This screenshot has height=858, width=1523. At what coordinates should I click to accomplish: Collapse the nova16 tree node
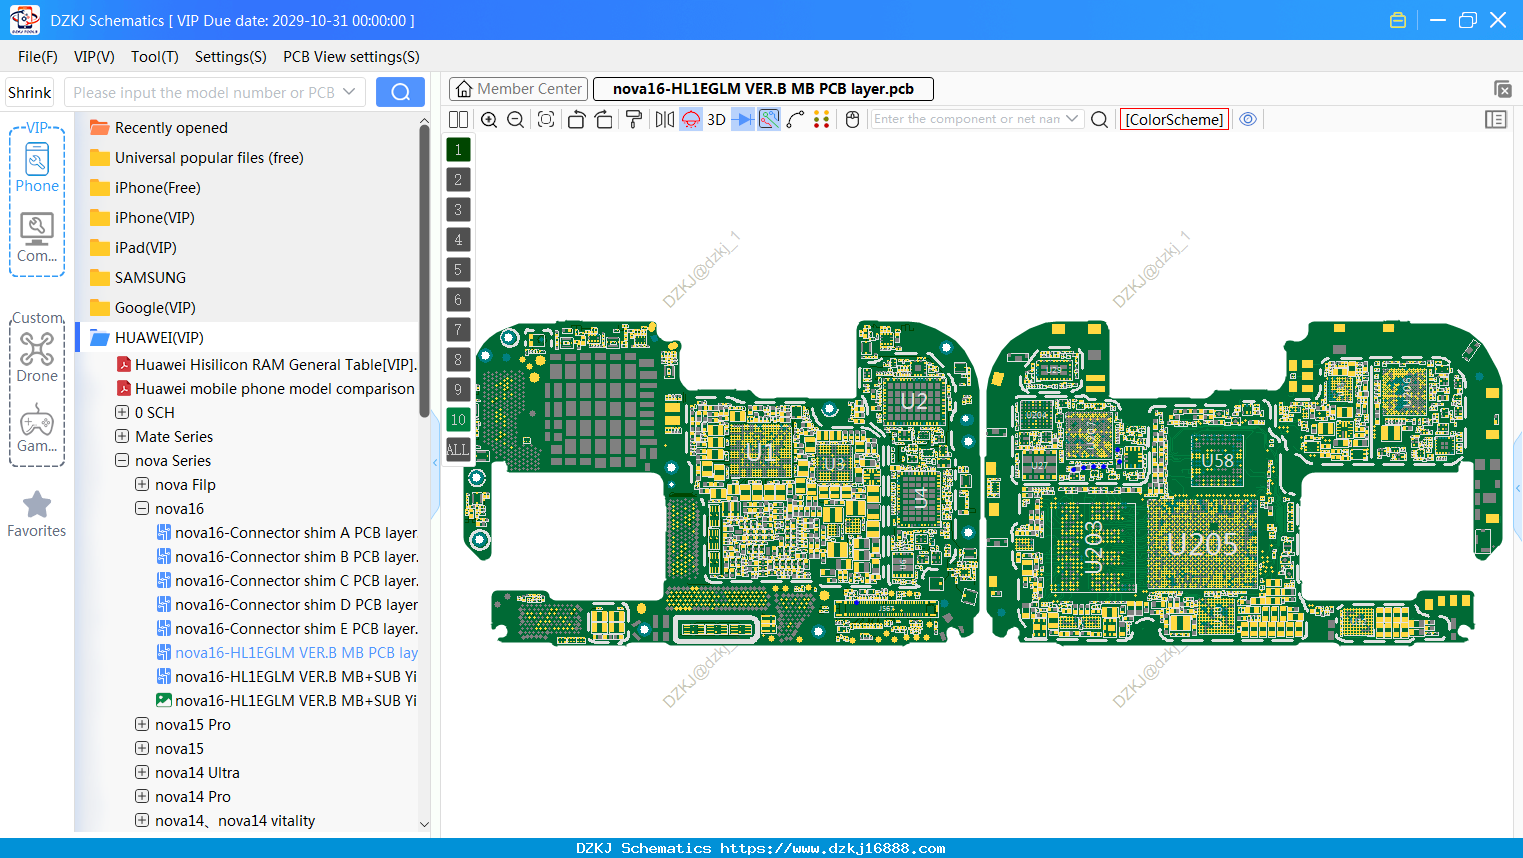[x=142, y=508]
